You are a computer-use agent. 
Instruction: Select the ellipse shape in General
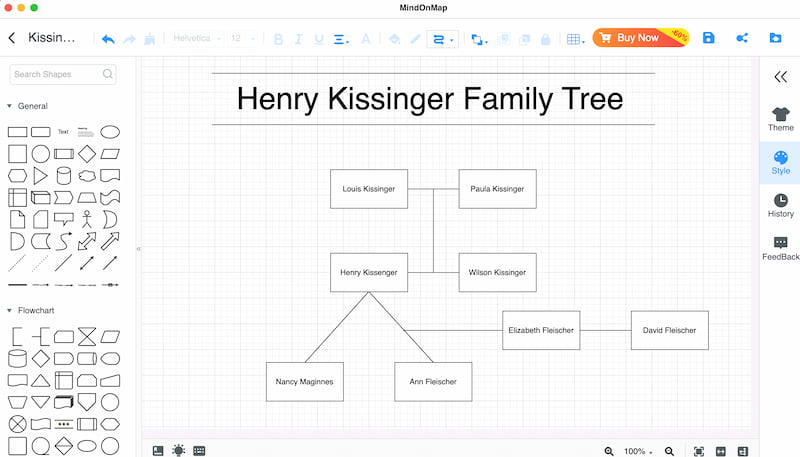(x=110, y=131)
